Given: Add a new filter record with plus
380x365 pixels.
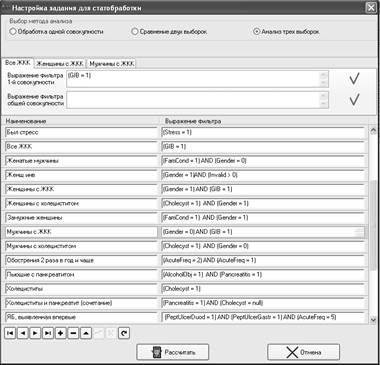Looking at the screenshot, I should pyautogui.click(x=61, y=333).
